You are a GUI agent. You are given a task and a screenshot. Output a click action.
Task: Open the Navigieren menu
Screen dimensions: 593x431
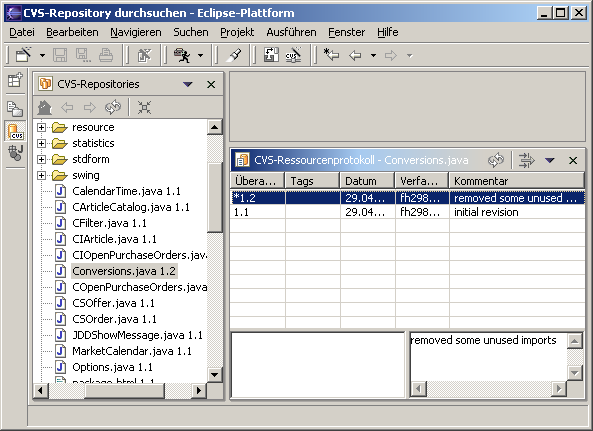pyautogui.click(x=136, y=32)
